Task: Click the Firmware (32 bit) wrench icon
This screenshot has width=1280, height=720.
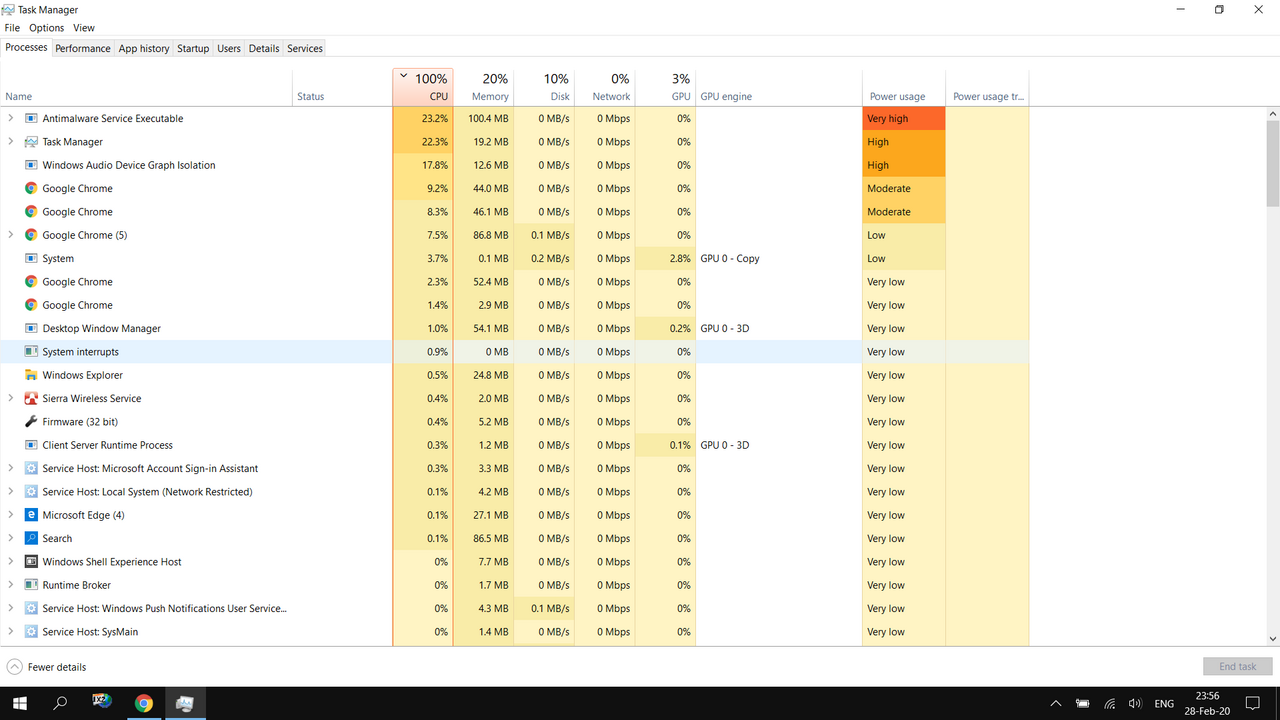Action: pyautogui.click(x=31, y=422)
